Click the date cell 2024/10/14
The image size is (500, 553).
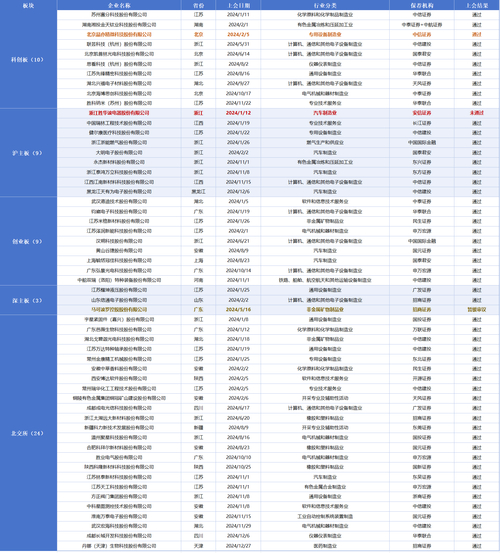238,271
